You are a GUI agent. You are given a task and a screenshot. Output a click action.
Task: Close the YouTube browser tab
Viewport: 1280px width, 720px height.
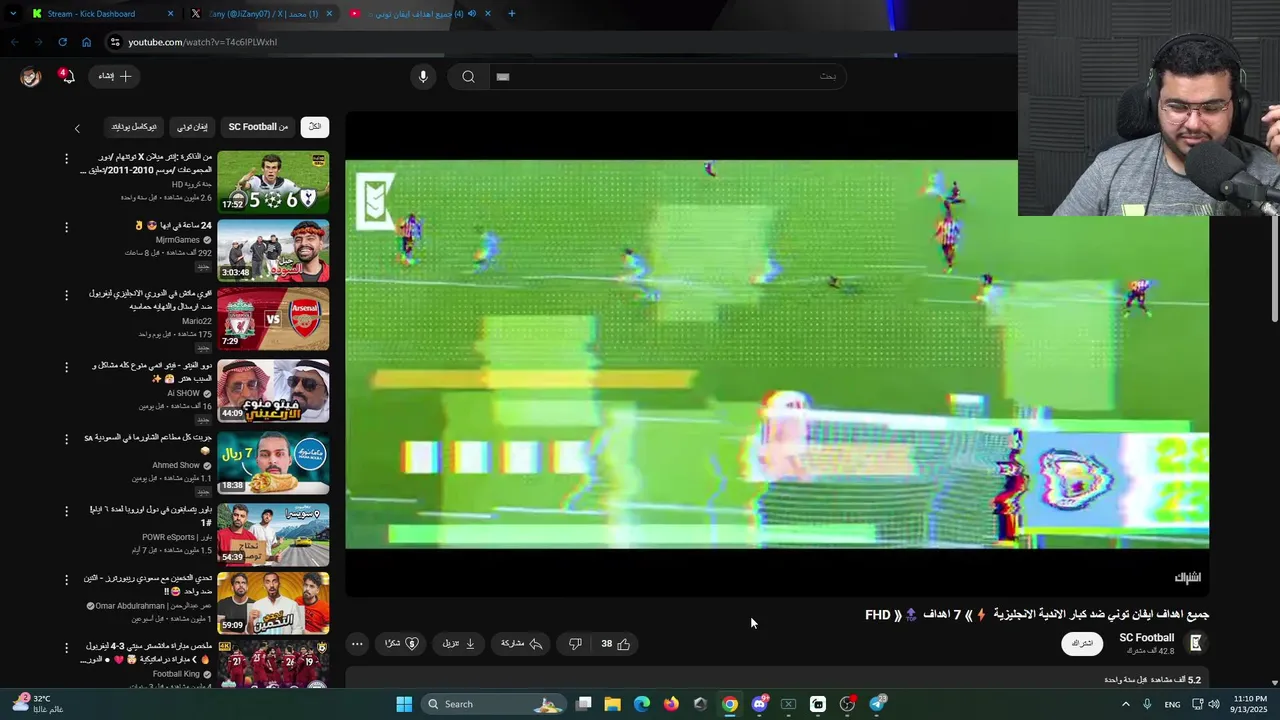(487, 14)
